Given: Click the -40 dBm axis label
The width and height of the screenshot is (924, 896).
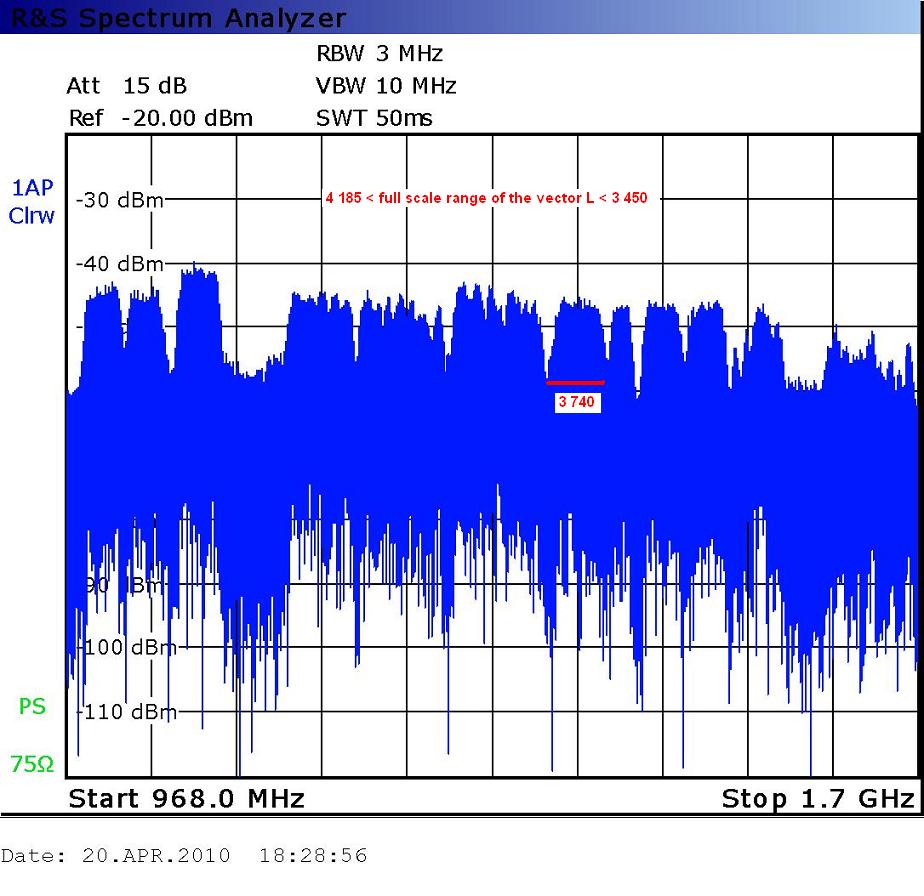Looking at the screenshot, I should tap(120, 264).
